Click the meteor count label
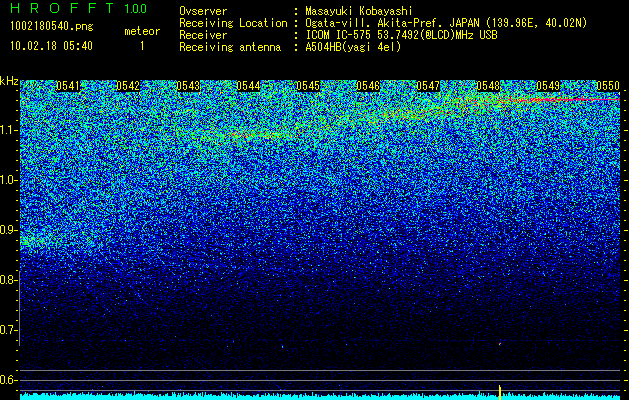The width and height of the screenshot is (629, 400). pyautogui.click(x=142, y=31)
